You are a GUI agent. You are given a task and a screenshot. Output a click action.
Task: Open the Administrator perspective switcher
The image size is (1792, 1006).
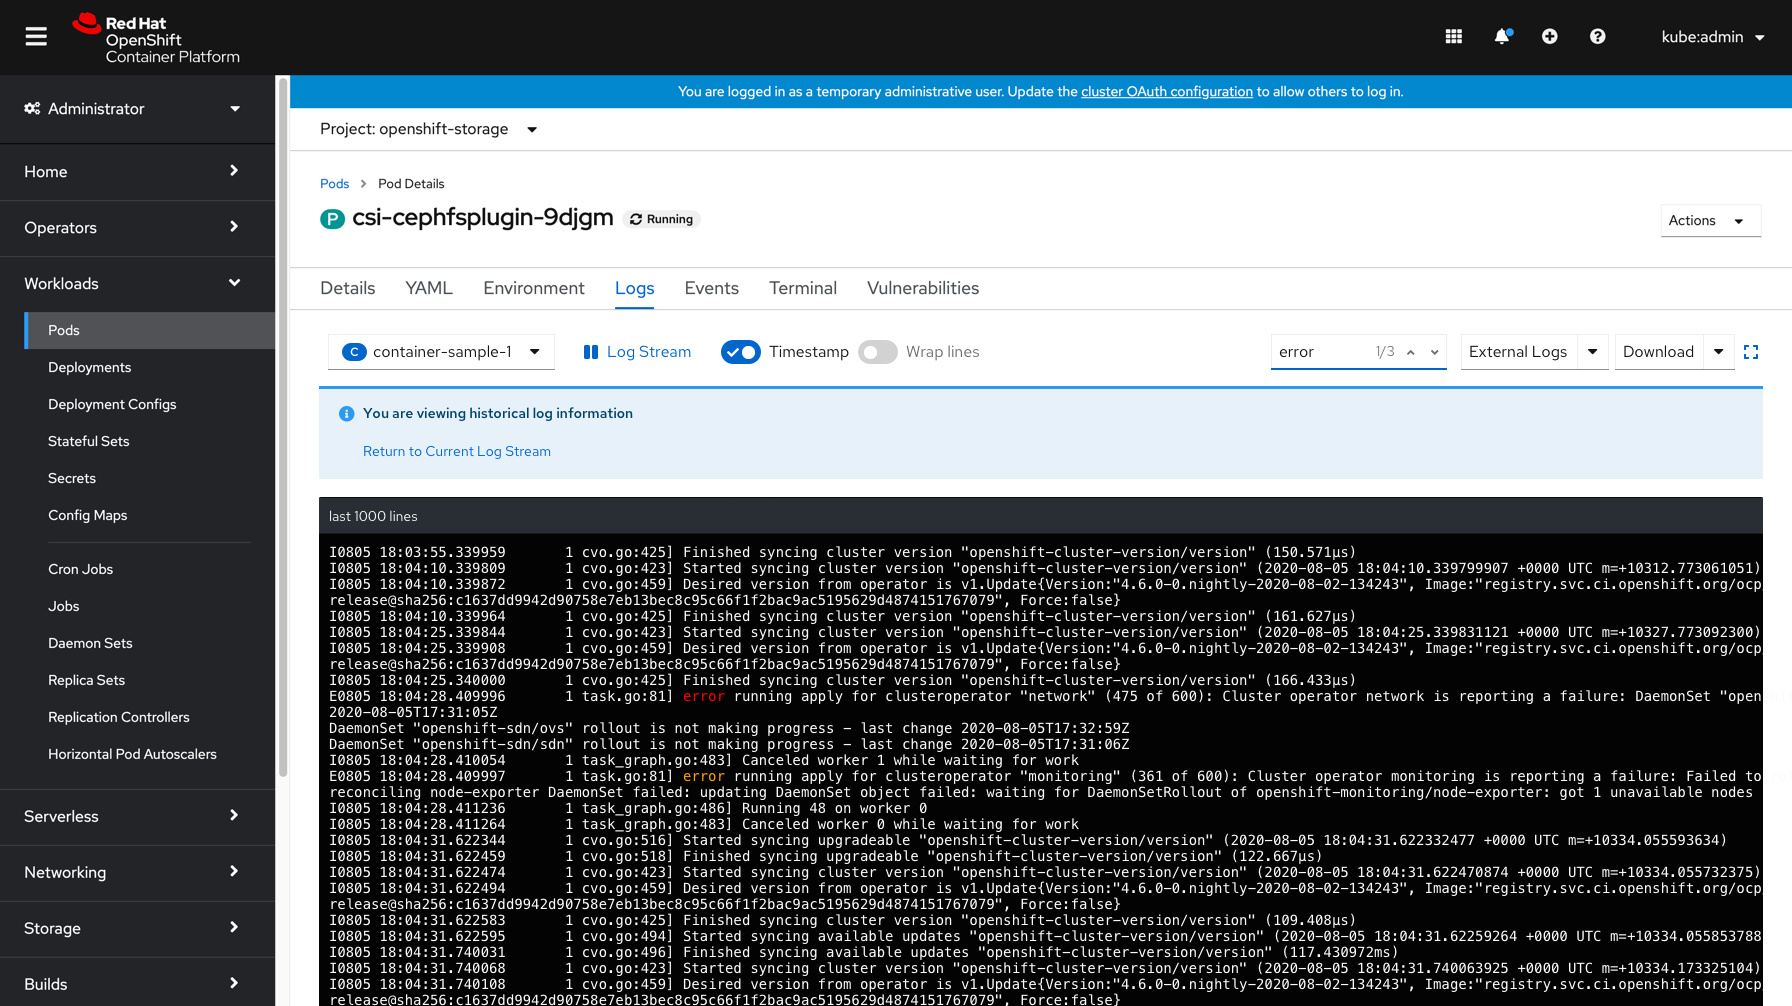(x=137, y=109)
